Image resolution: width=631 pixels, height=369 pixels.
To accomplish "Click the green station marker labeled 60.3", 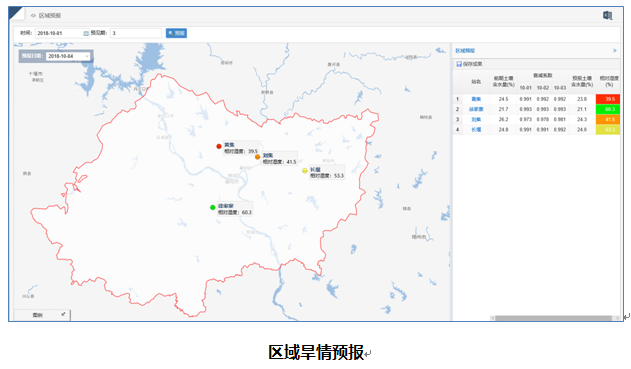I will (212, 207).
